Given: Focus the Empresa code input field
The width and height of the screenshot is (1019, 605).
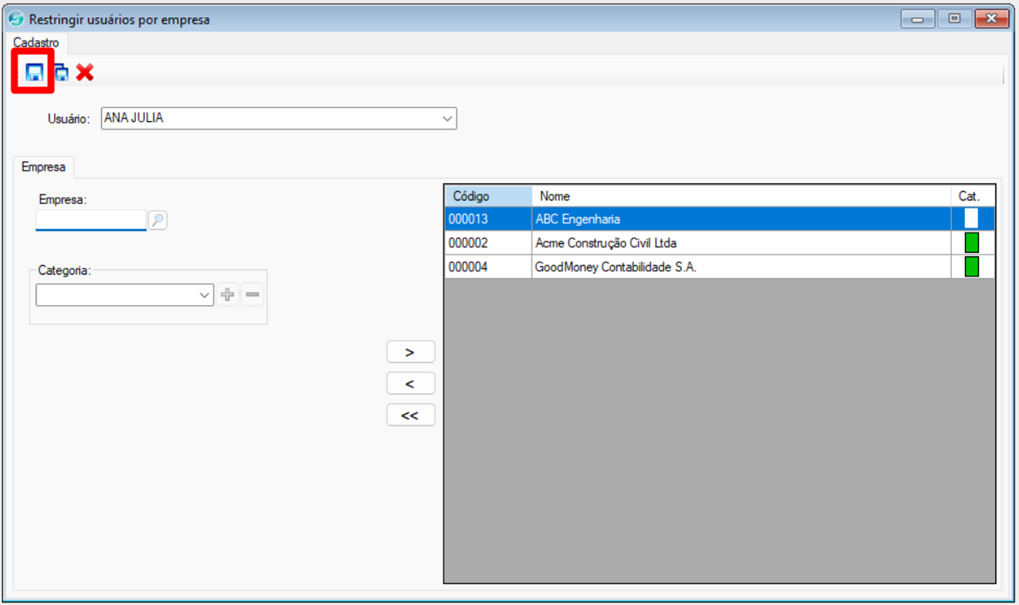Looking at the screenshot, I should click(91, 220).
